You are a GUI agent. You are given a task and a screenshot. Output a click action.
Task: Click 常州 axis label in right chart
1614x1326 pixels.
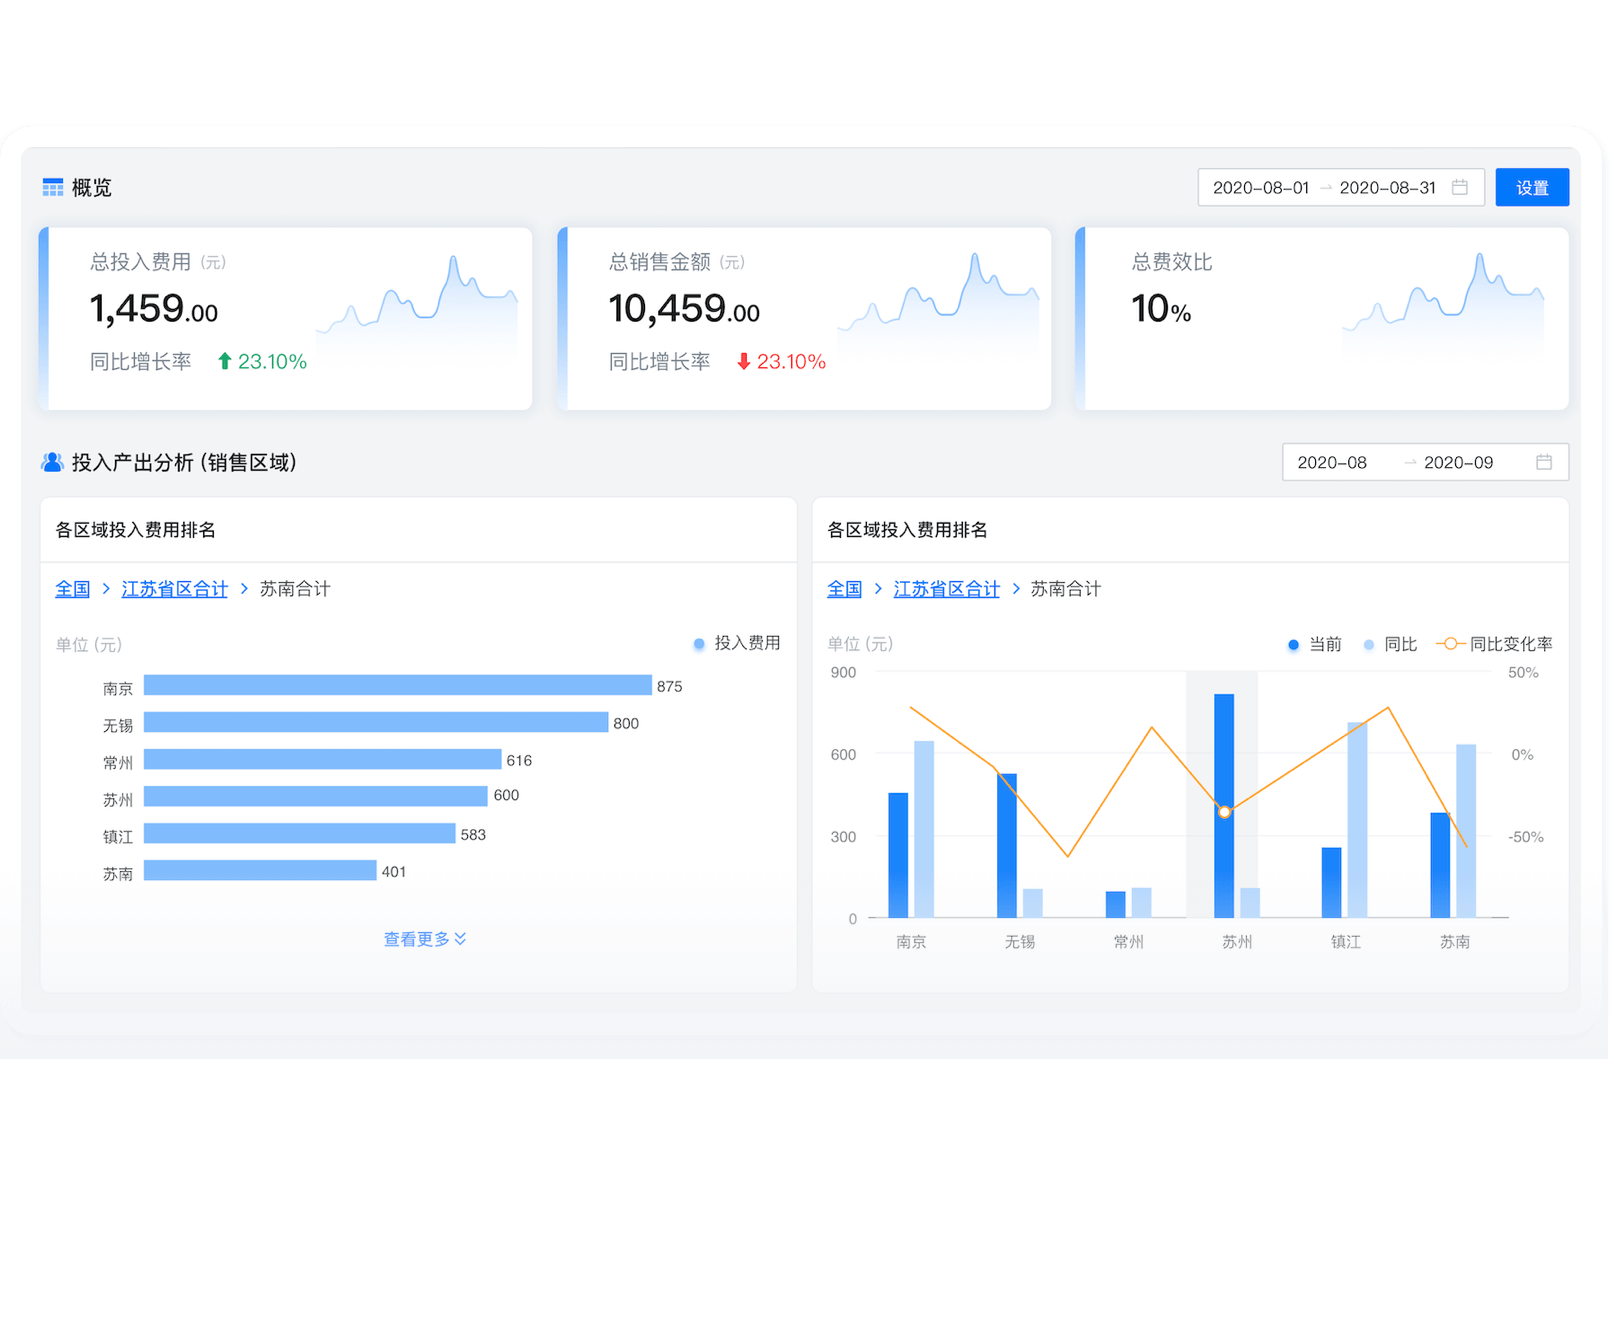[x=1128, y=942]
